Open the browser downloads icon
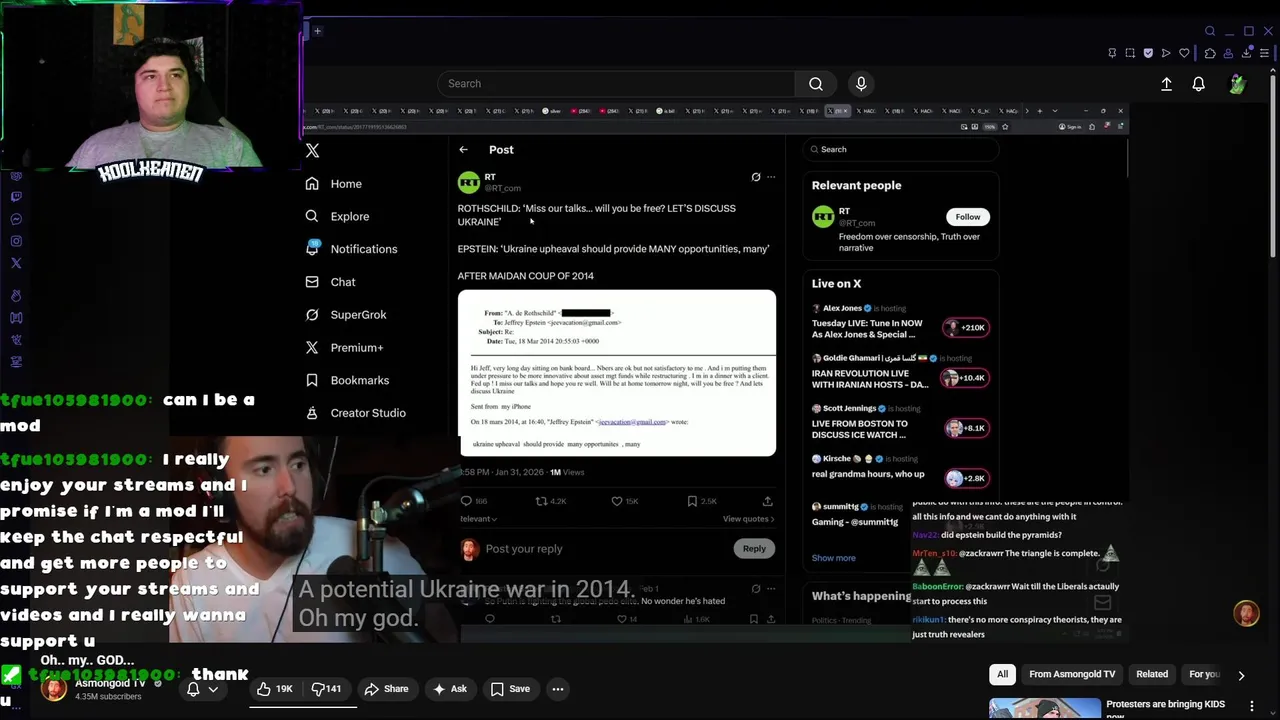The width and height of the screenshot is (1280, 720). click(x=1246, y=53)
